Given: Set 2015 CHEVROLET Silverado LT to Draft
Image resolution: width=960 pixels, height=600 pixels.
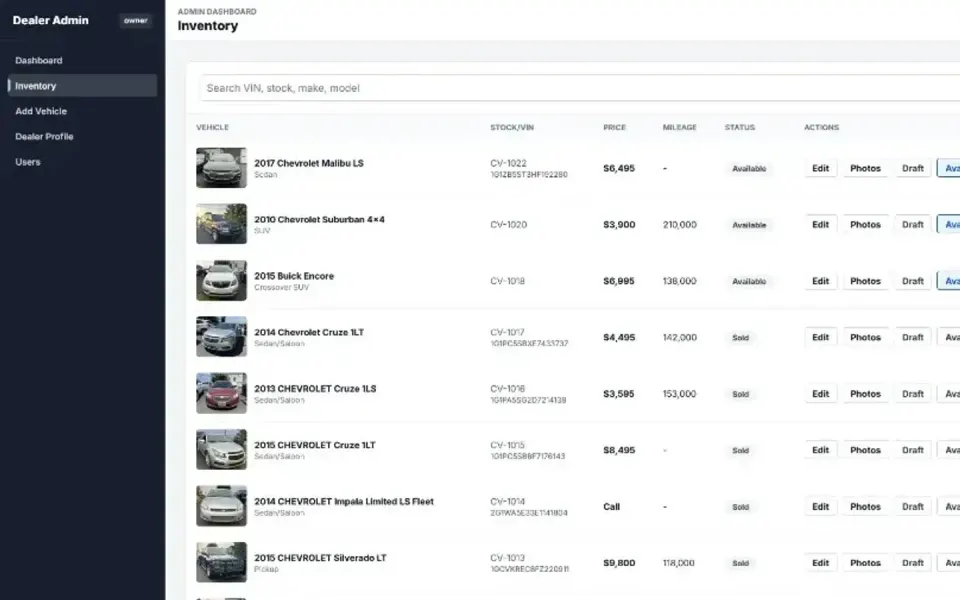Looking at the screenshot, I should tap(912, 563).
